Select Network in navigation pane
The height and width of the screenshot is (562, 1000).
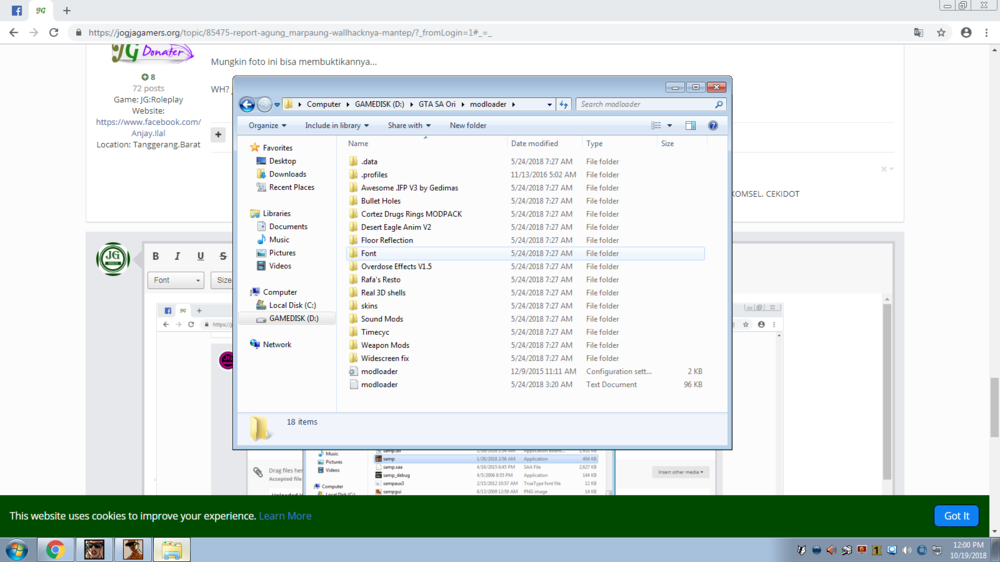(277, 344)
